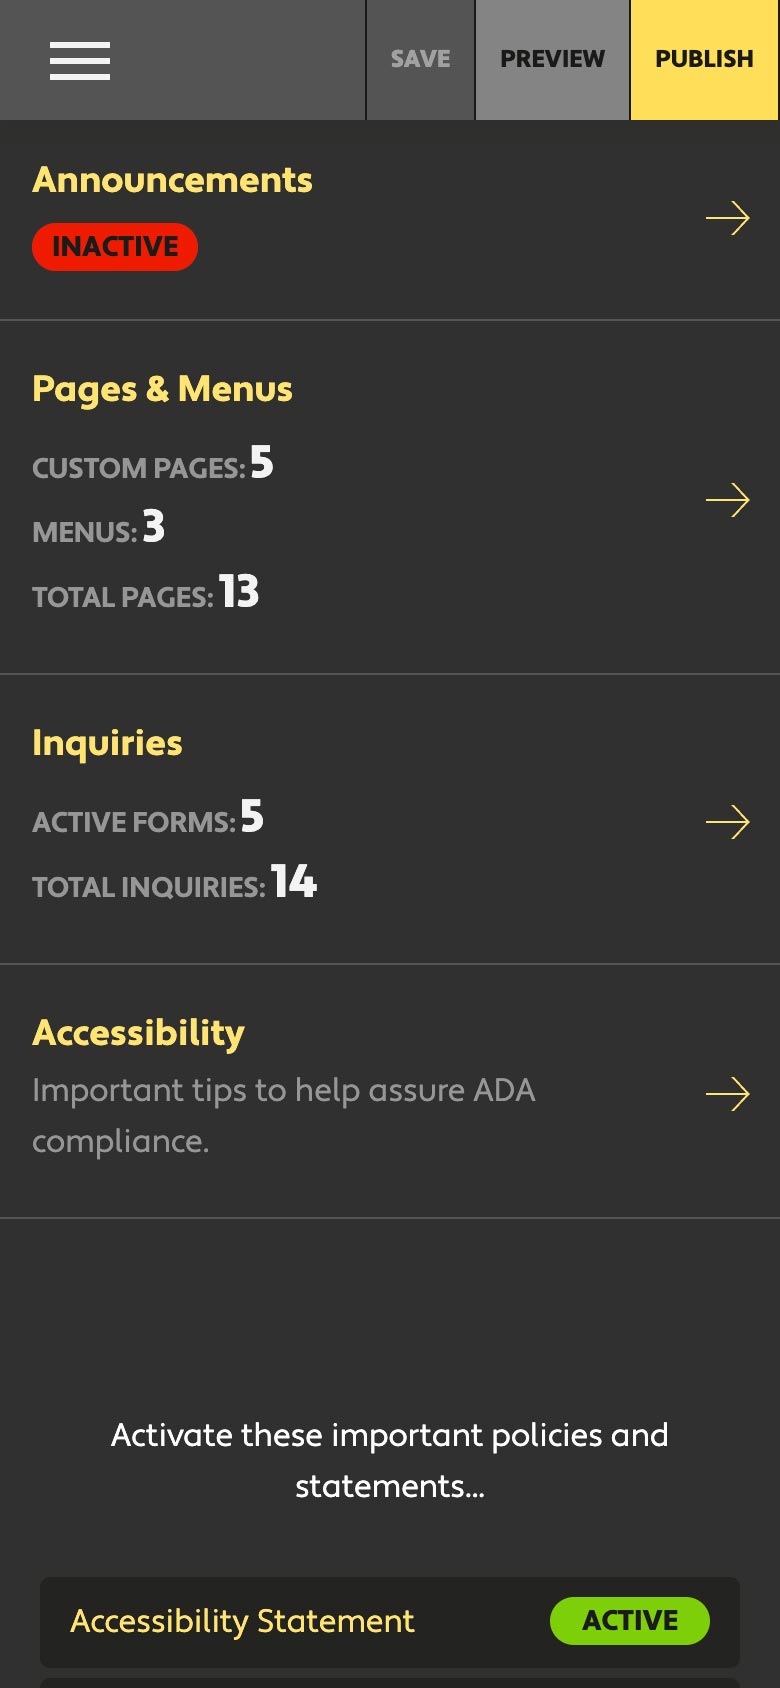Open the Announcements section arrow
Image resolution: width=780 pixels, height=1688 pixels.
[728, 217]
